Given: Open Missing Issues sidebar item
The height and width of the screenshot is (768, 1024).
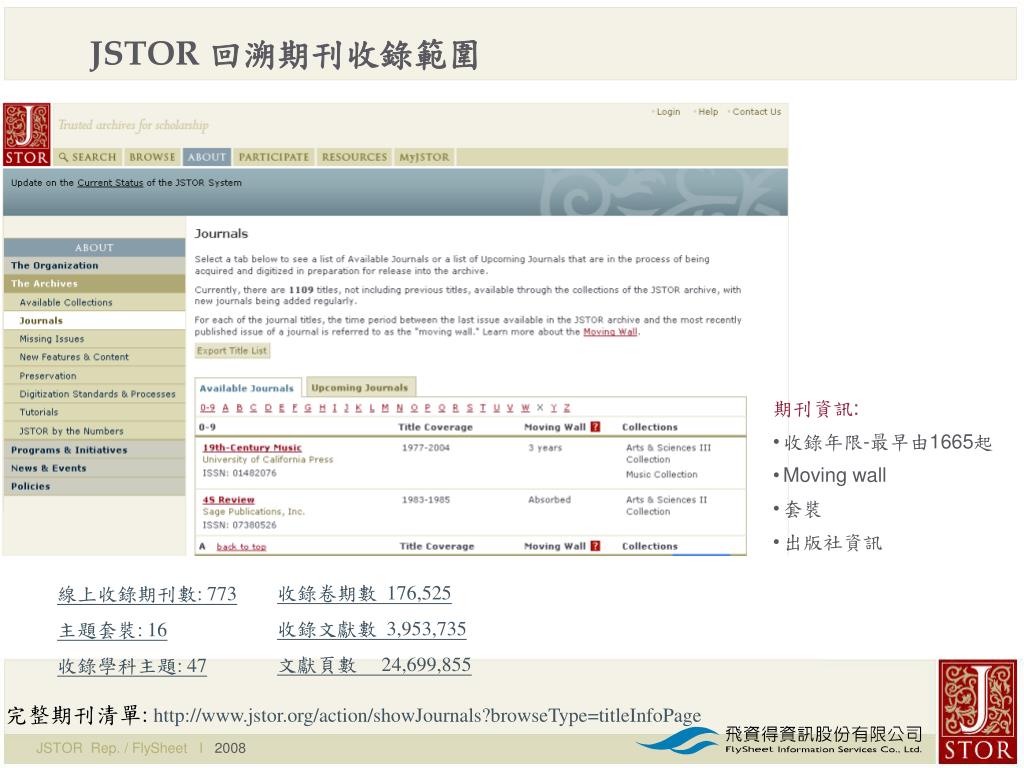Looking at the screenshot, I should (95, 339).
